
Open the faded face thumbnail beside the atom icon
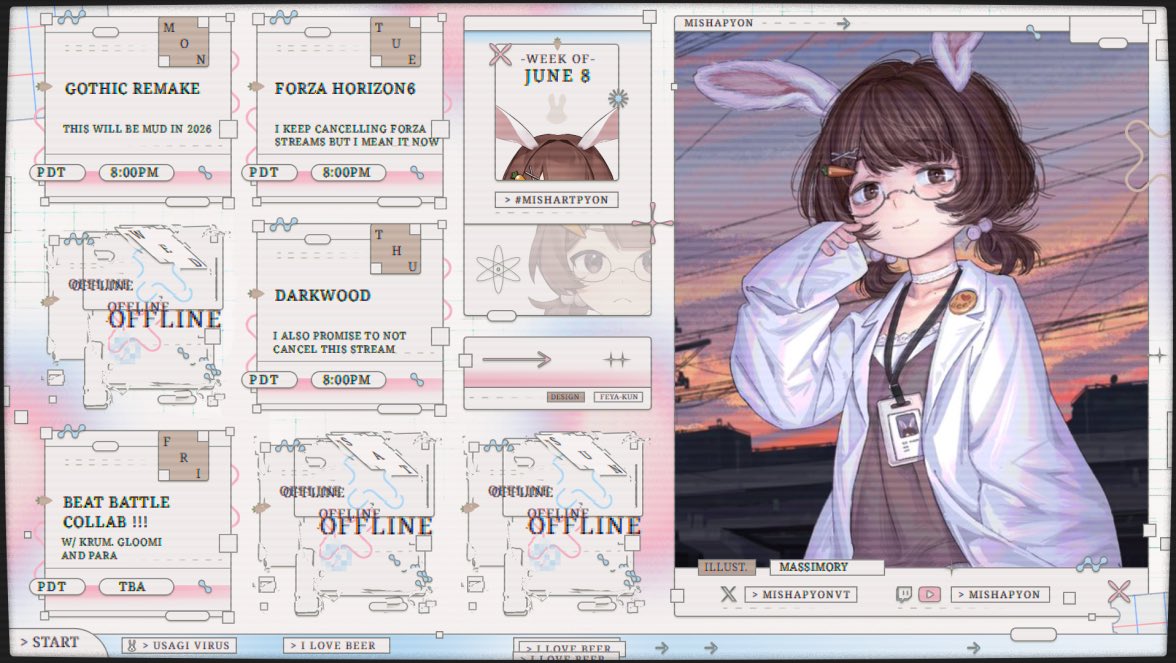[x=589, y=268]
